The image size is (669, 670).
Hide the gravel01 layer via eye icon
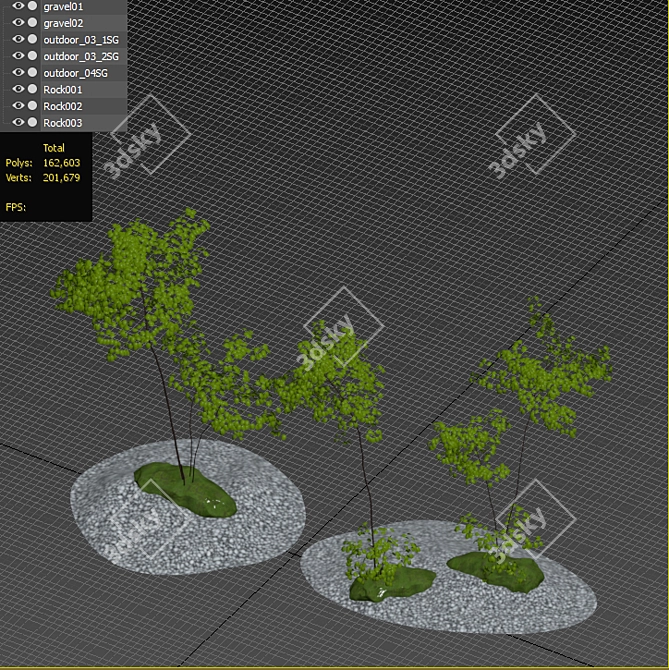pyautogui.click(x=18, y=6)
